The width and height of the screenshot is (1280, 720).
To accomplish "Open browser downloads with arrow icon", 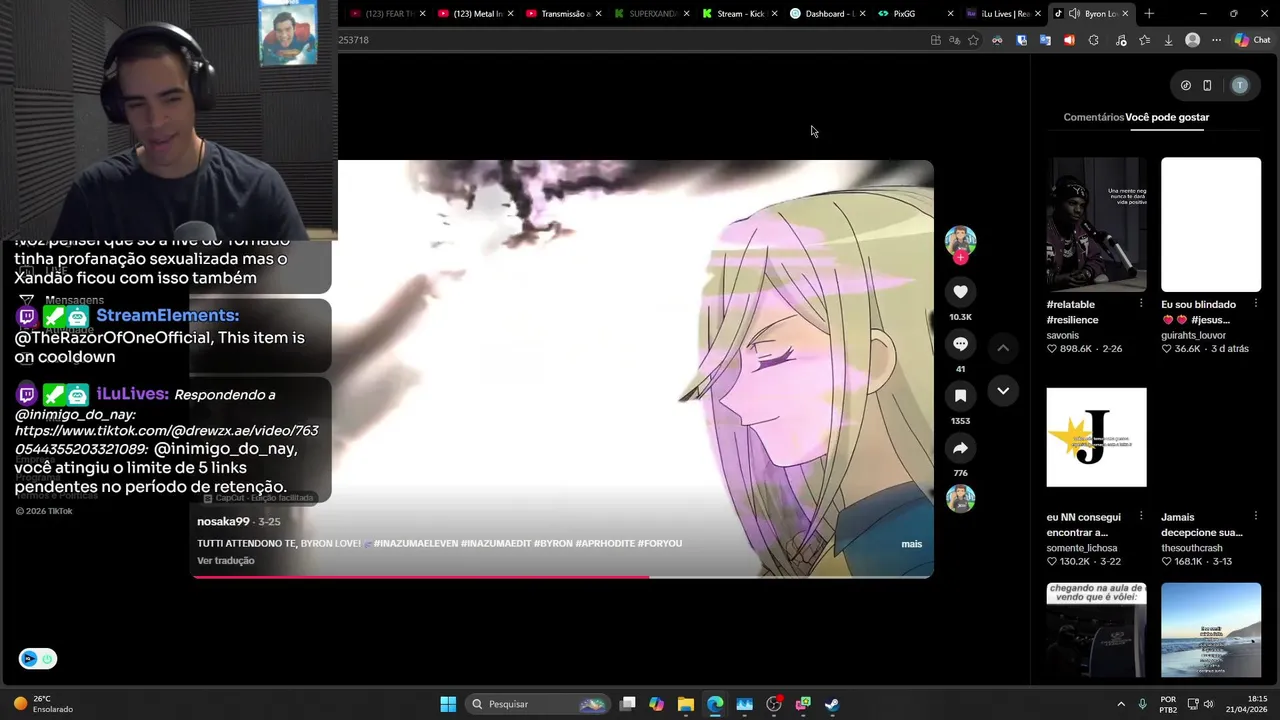I will (x=1168, y=40).
